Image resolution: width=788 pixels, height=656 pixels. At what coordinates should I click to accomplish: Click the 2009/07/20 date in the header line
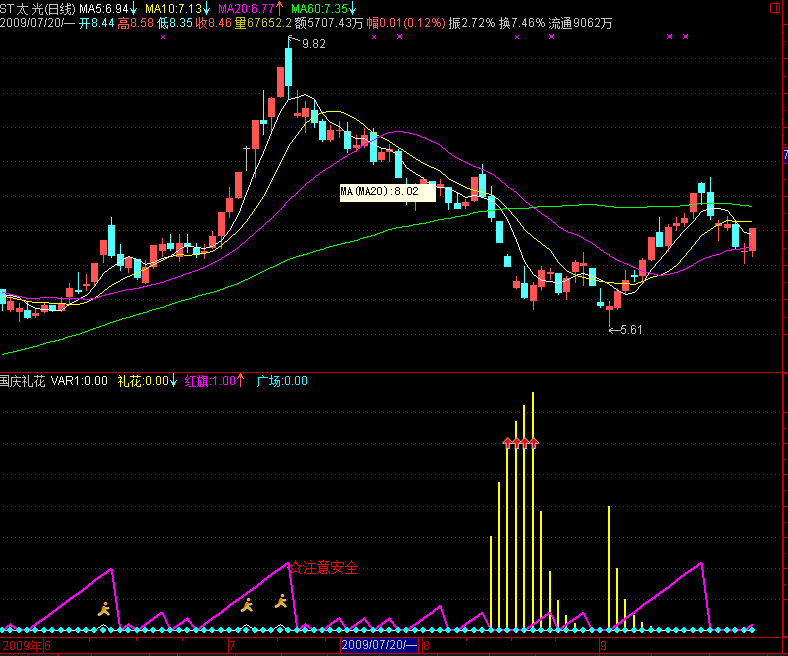[38, 23]
